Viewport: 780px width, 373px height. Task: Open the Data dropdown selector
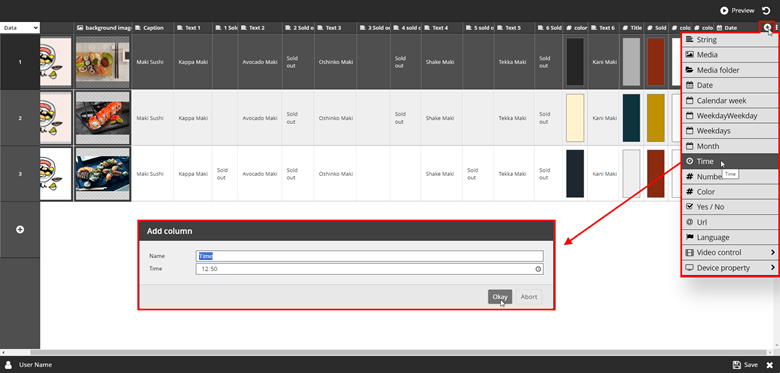pyautogui.click(x=20, y=28)
